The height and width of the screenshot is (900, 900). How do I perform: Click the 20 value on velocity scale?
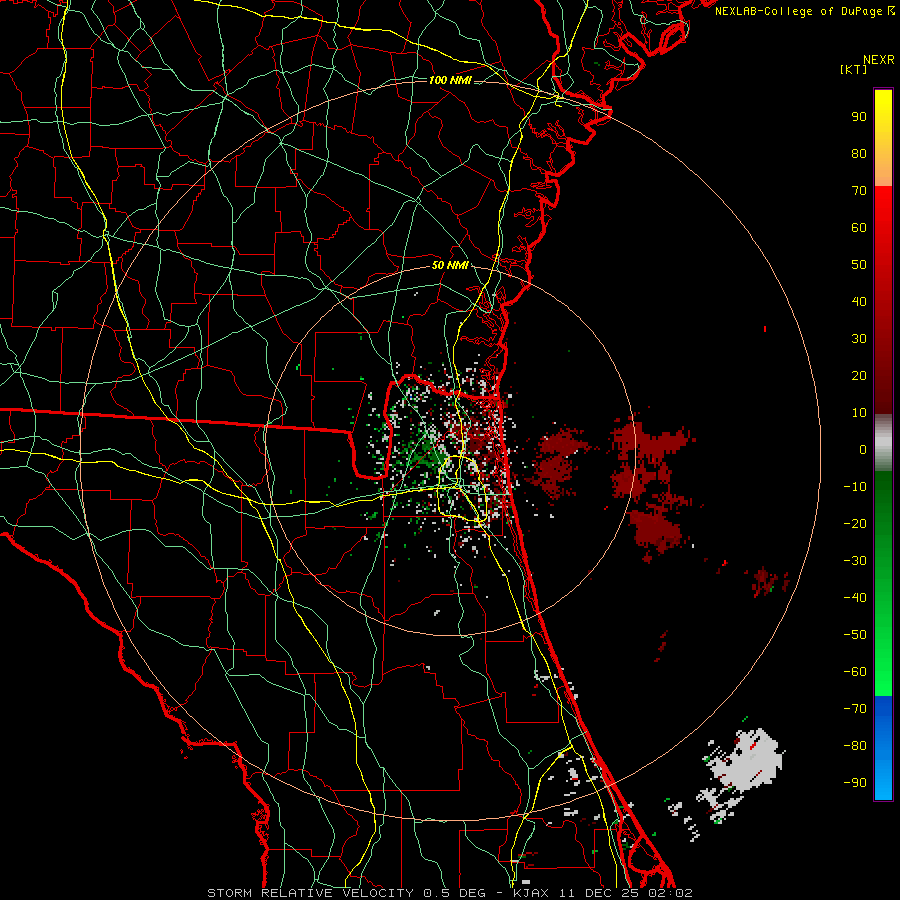coord(859,375)
